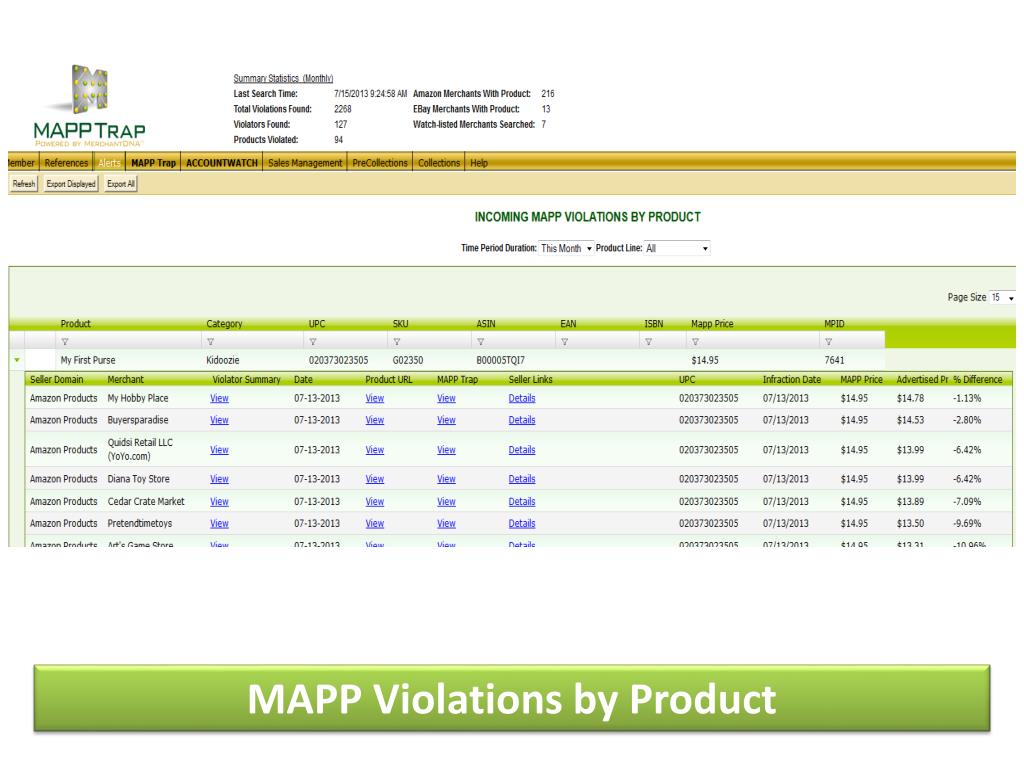Screen dimensions: 1024x768
Task: Open the Collections menu
Action: pos(439,163)
